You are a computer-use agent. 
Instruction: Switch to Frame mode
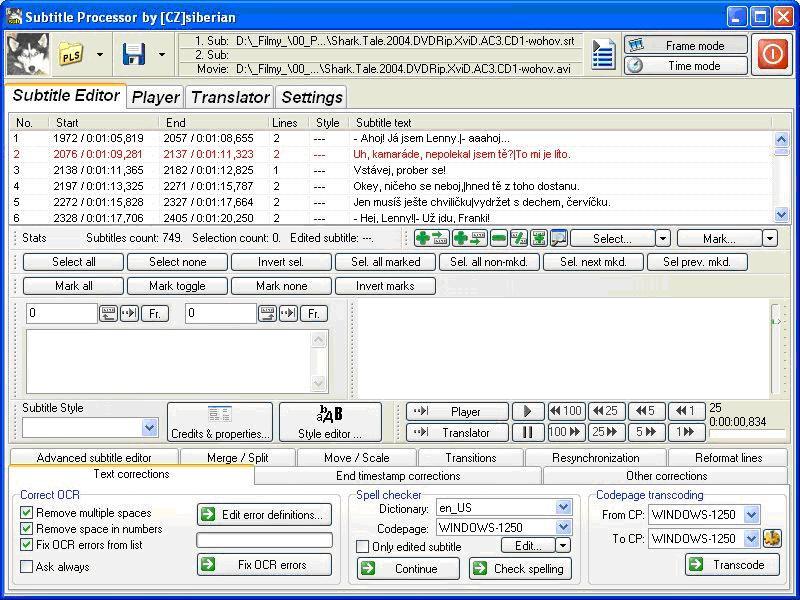pos(686,45)
